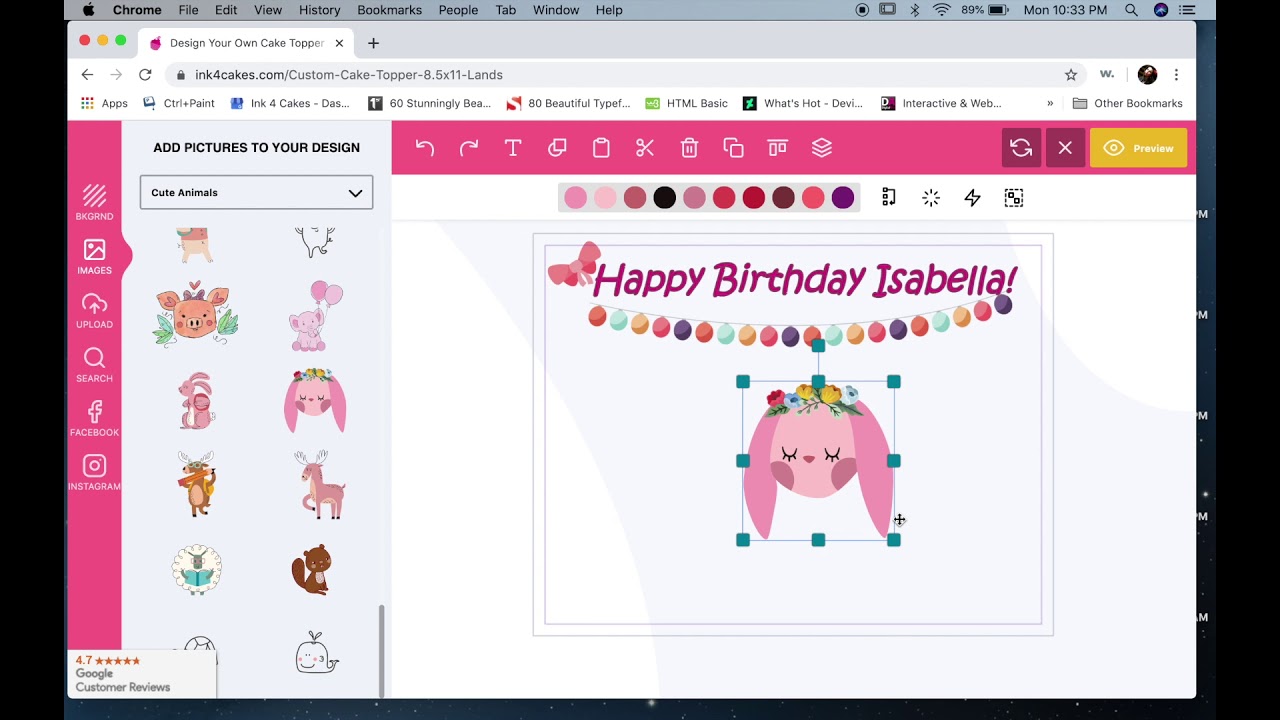Select the pink deer image
The width and height of the screenshot is (1280, 720).
pos(320,484)
